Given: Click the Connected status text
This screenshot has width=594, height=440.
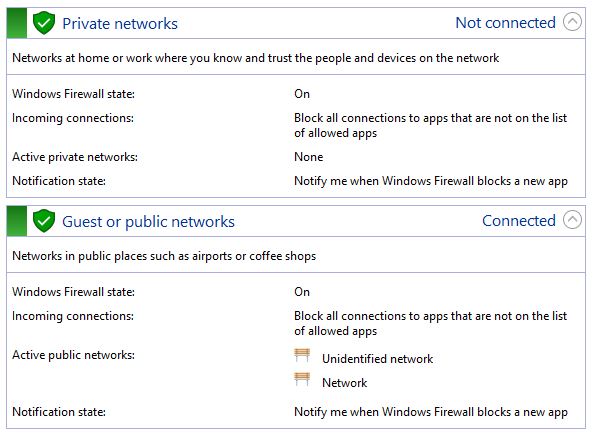Looking at the screenshot, I should point(519,221).
